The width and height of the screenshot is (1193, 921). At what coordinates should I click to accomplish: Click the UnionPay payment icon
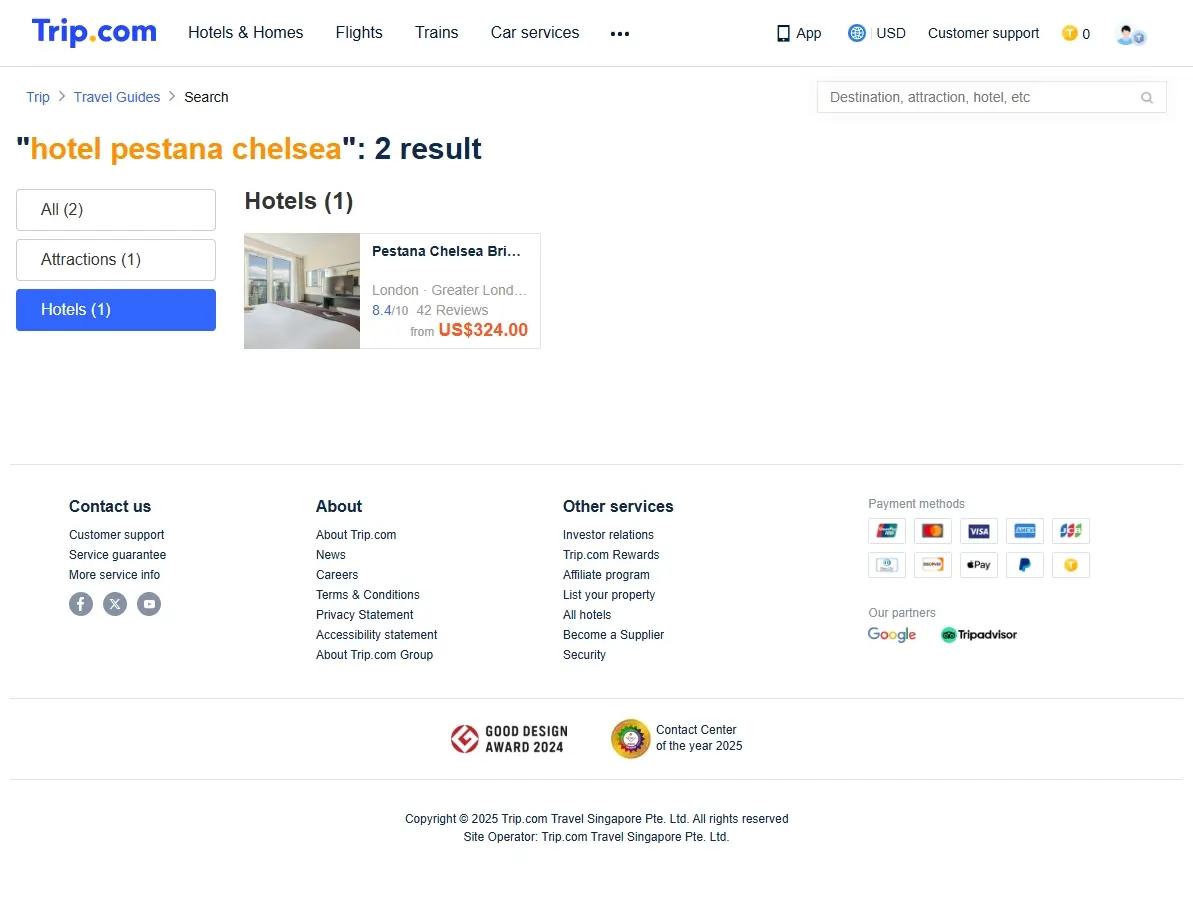pos(886,531)
